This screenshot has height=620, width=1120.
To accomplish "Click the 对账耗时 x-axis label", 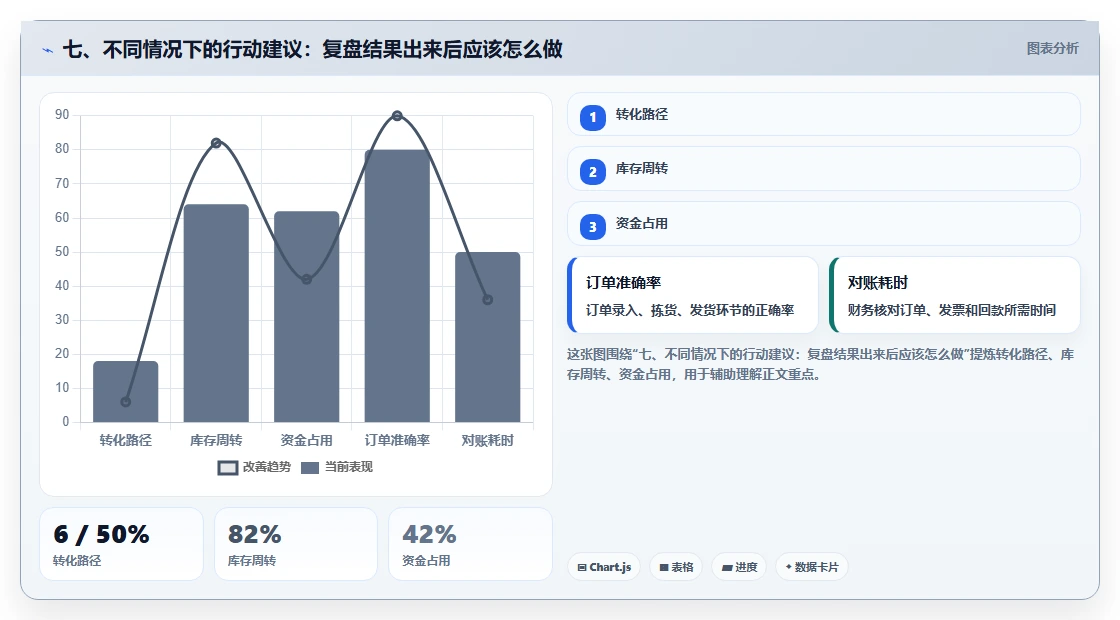I will (x=488, y=441).
